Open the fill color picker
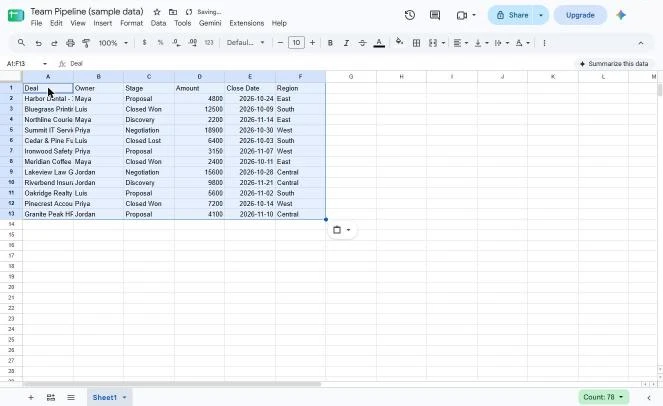Viewport: 663px width, 406px height. pyautogui.click(x=399, y=42)
